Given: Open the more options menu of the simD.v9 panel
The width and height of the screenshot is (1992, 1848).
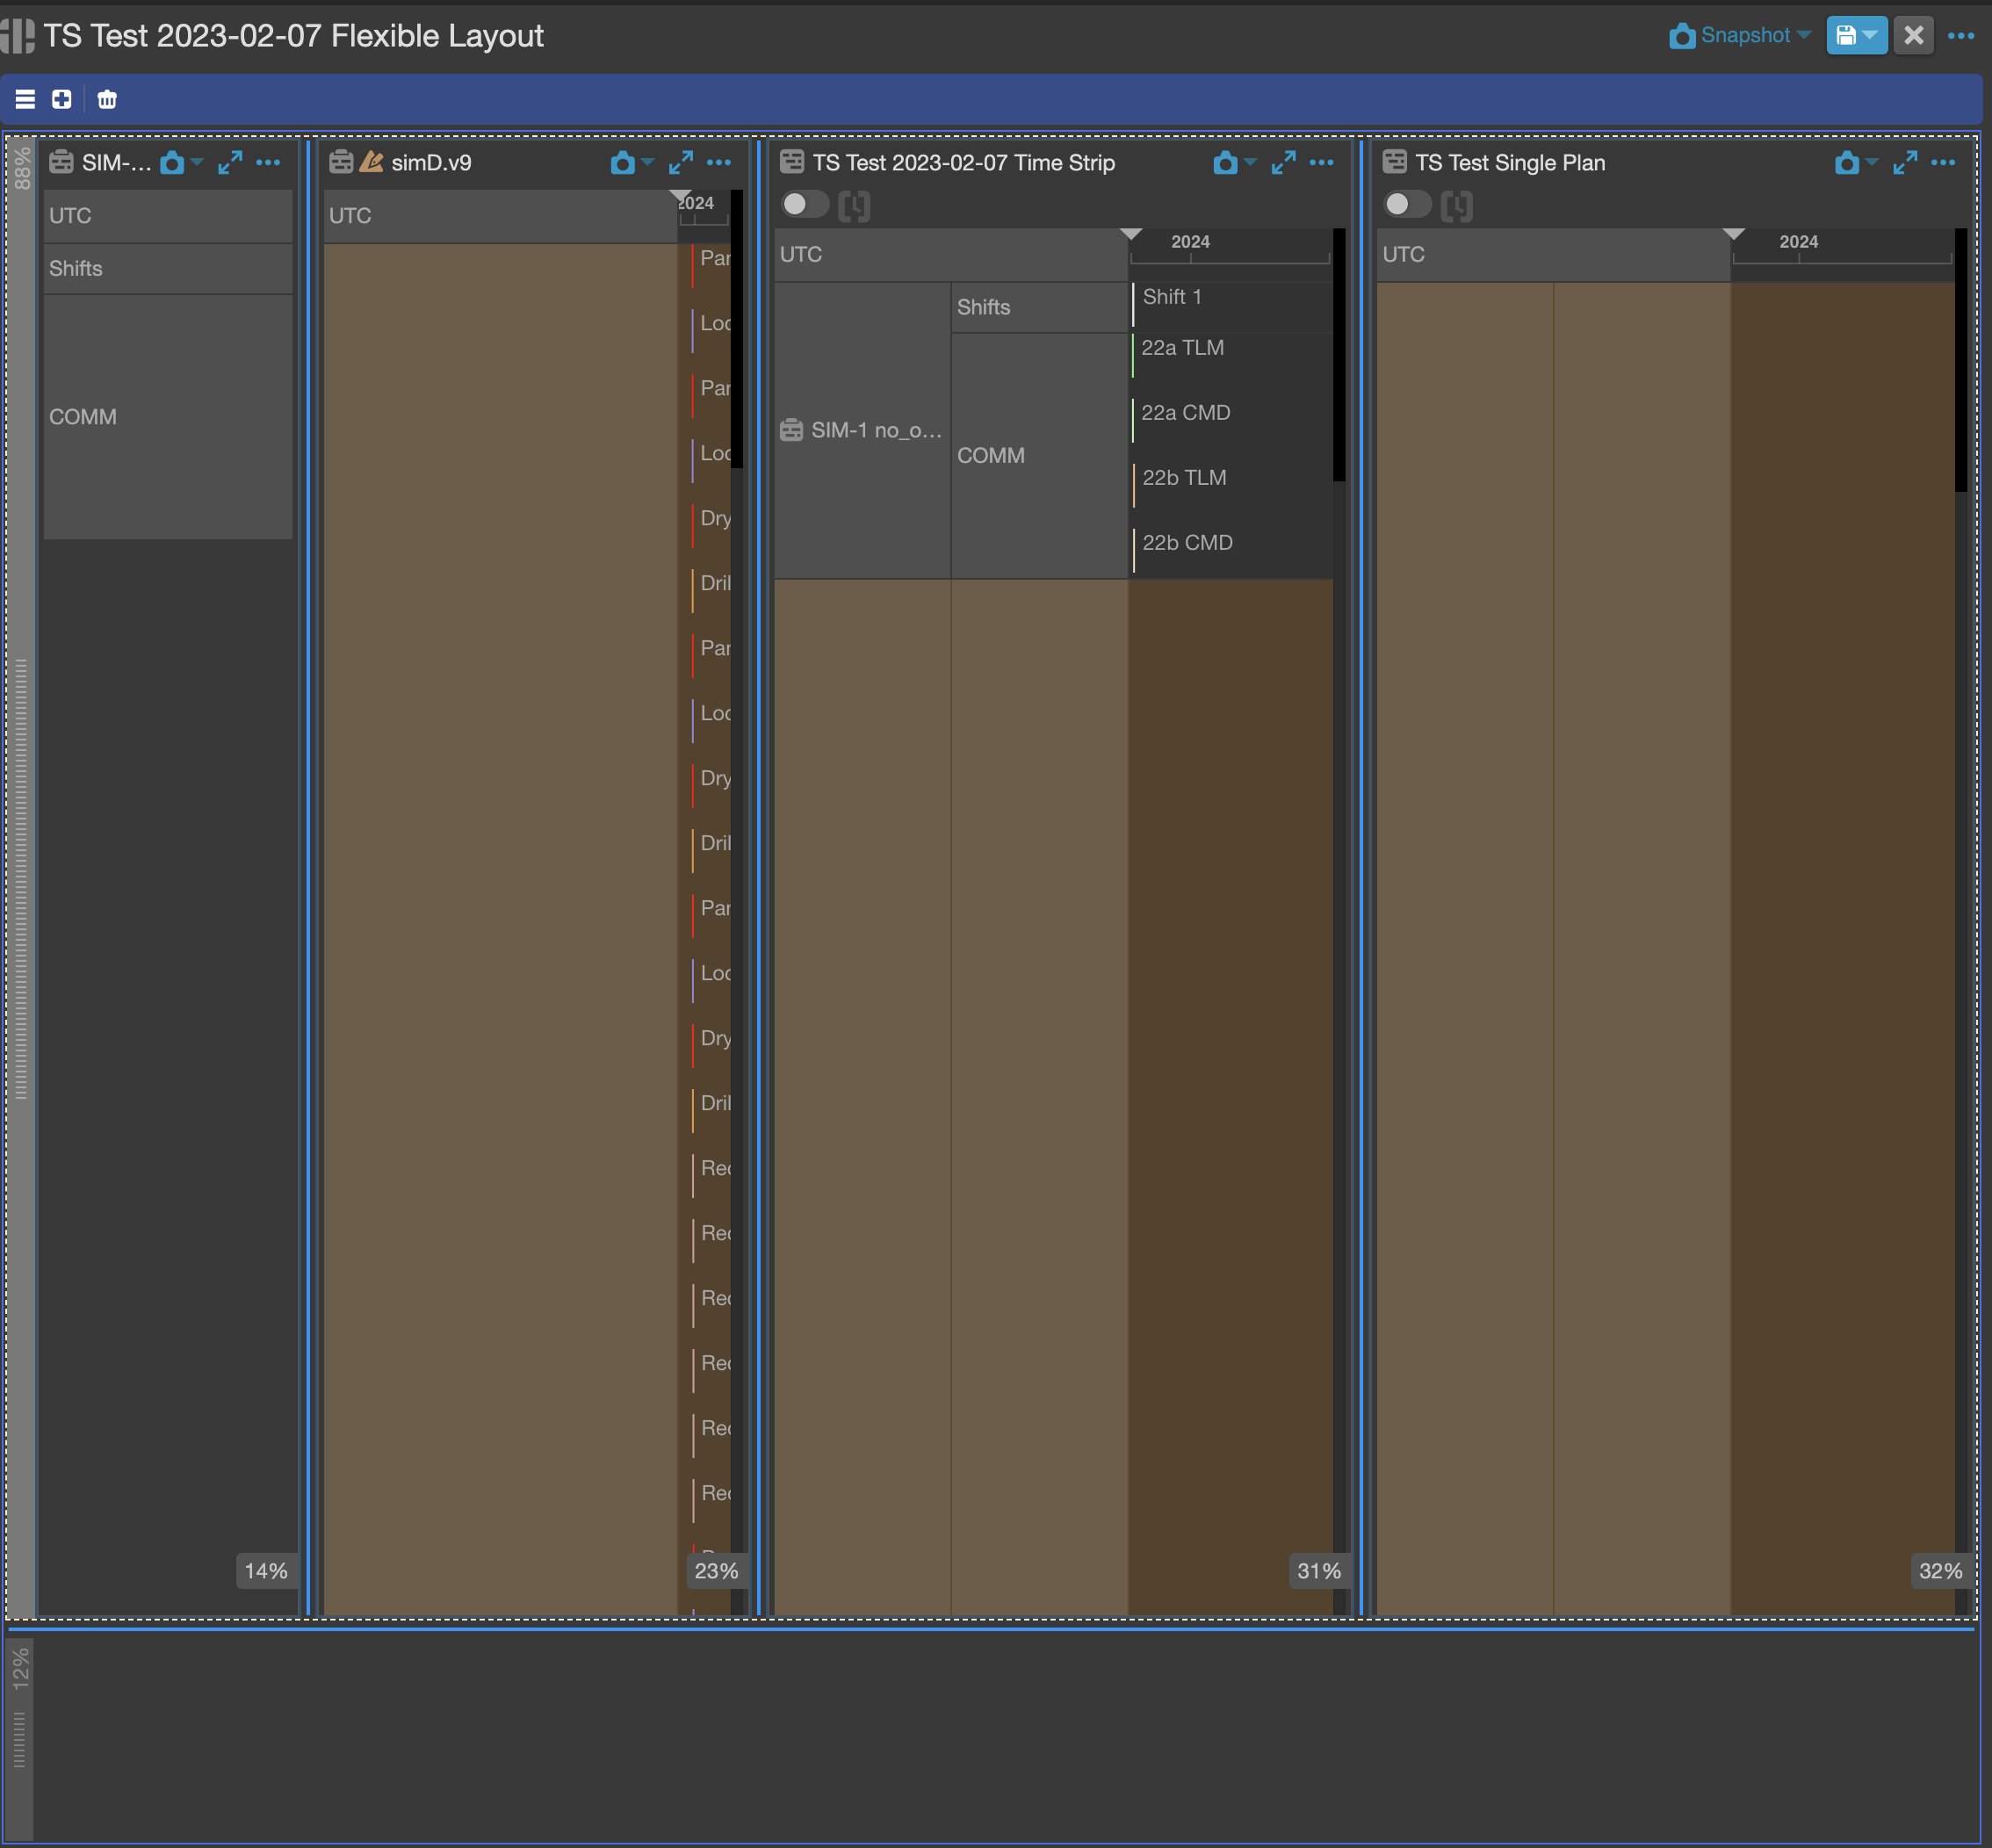Looking at the screenshot, I should click(x=719, y=162).
